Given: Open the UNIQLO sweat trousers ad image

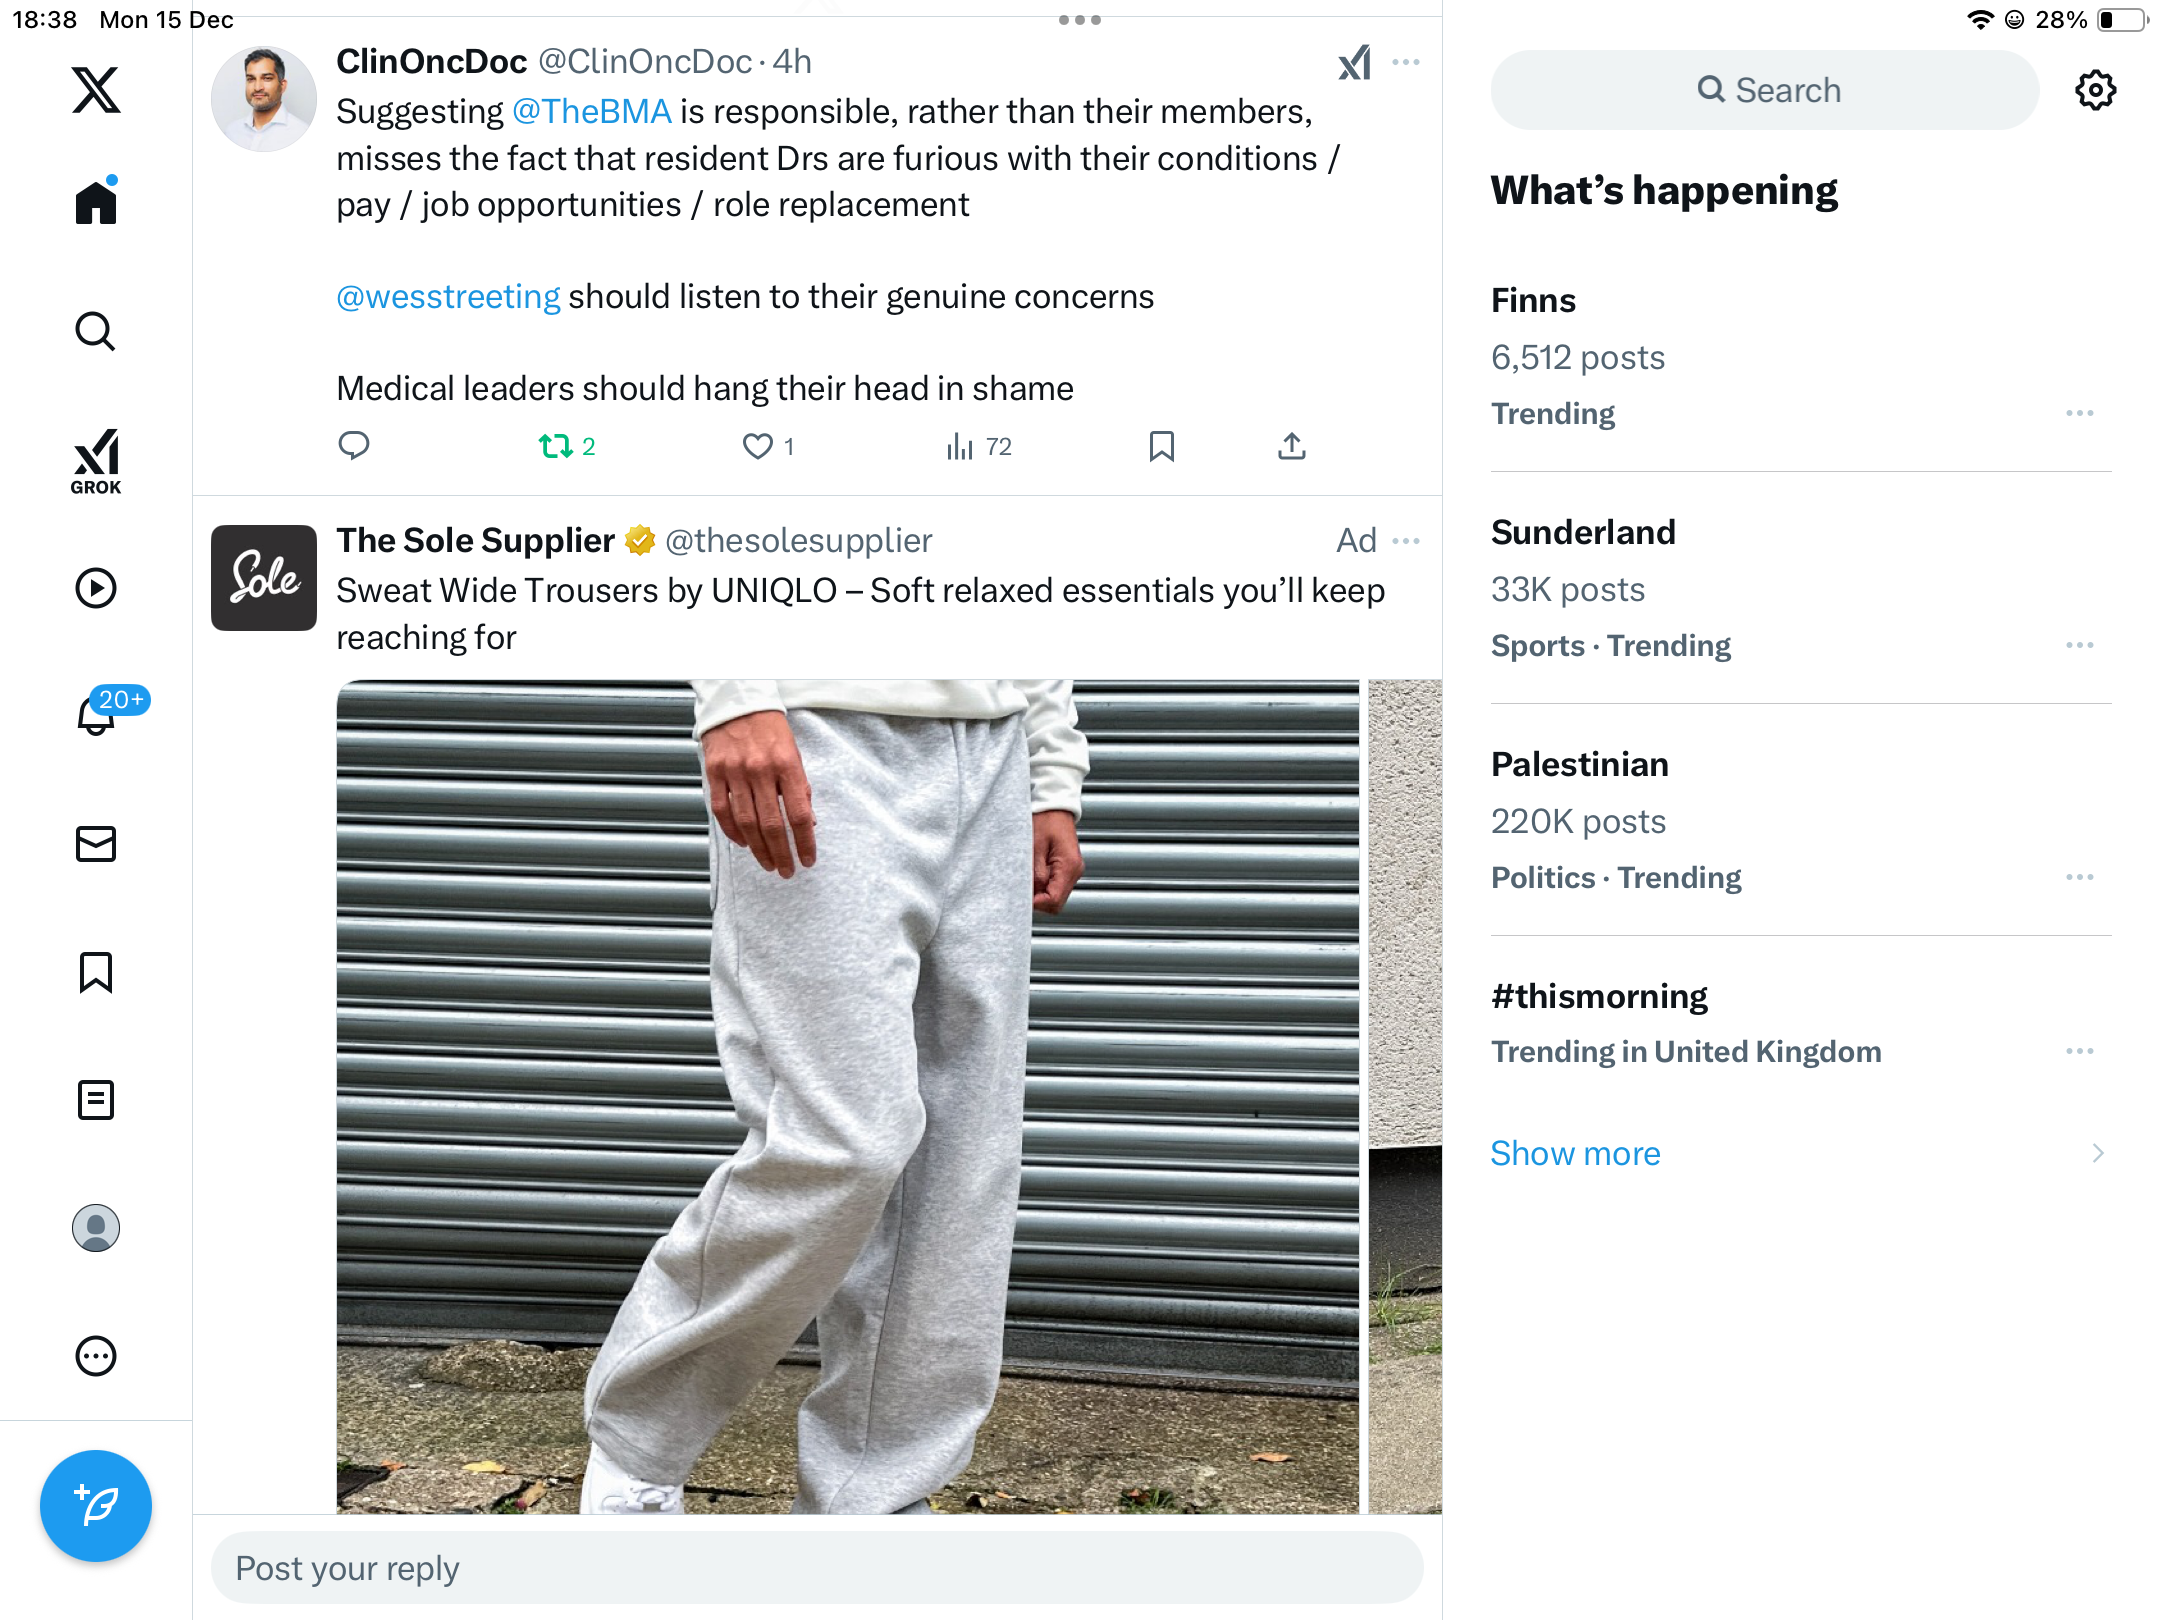Looking at the screenshot, I should [847, 1096].
